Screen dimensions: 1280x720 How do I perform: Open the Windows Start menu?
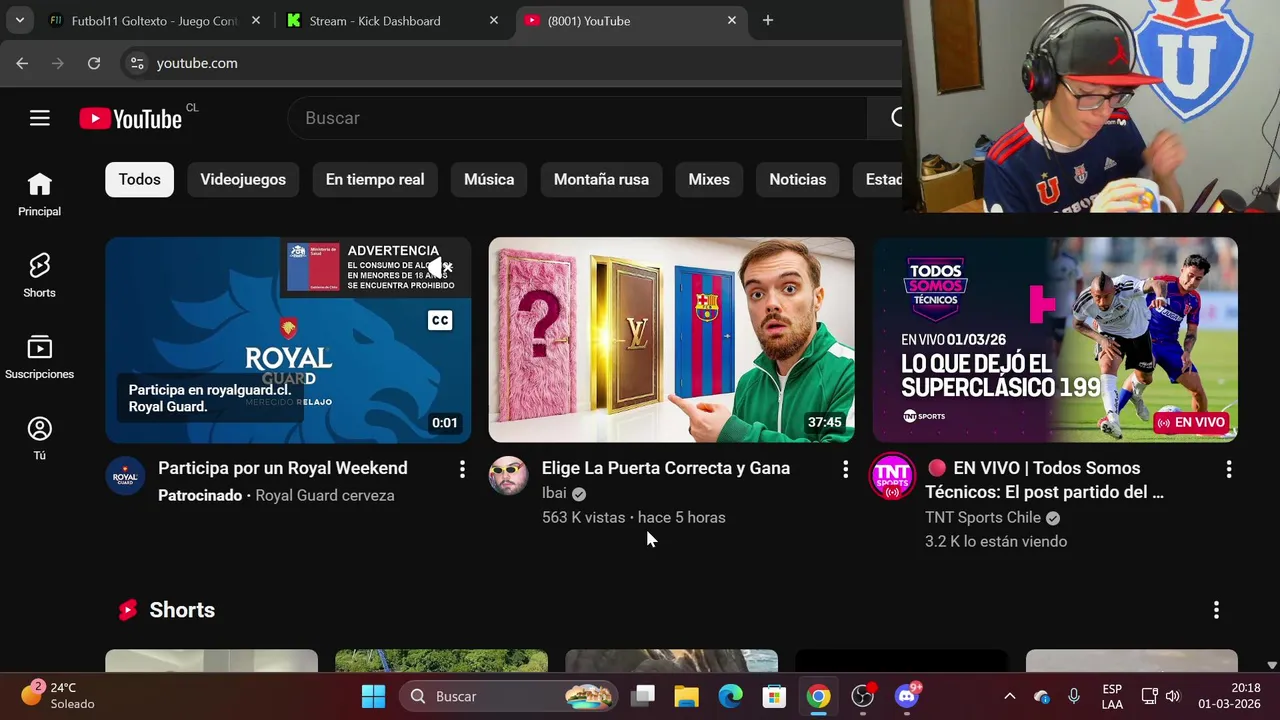373,696
